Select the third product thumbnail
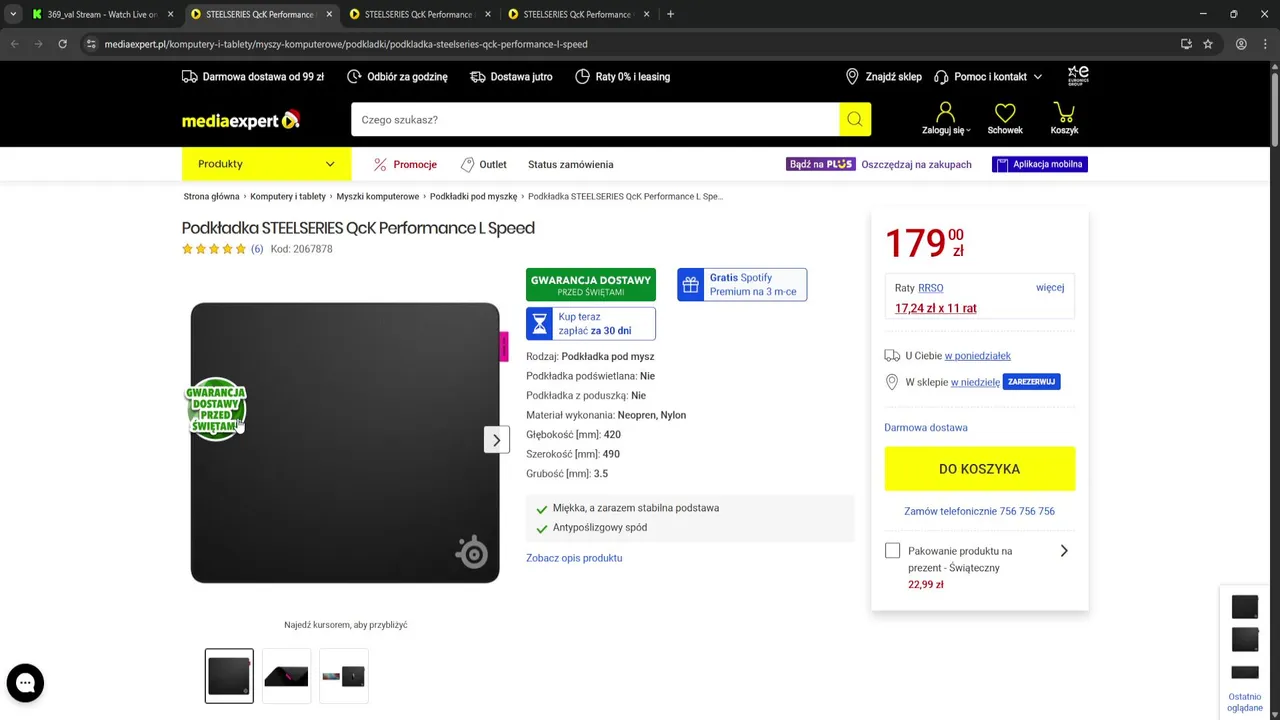Screen dimensions: 1280x720 click(344, 675)
